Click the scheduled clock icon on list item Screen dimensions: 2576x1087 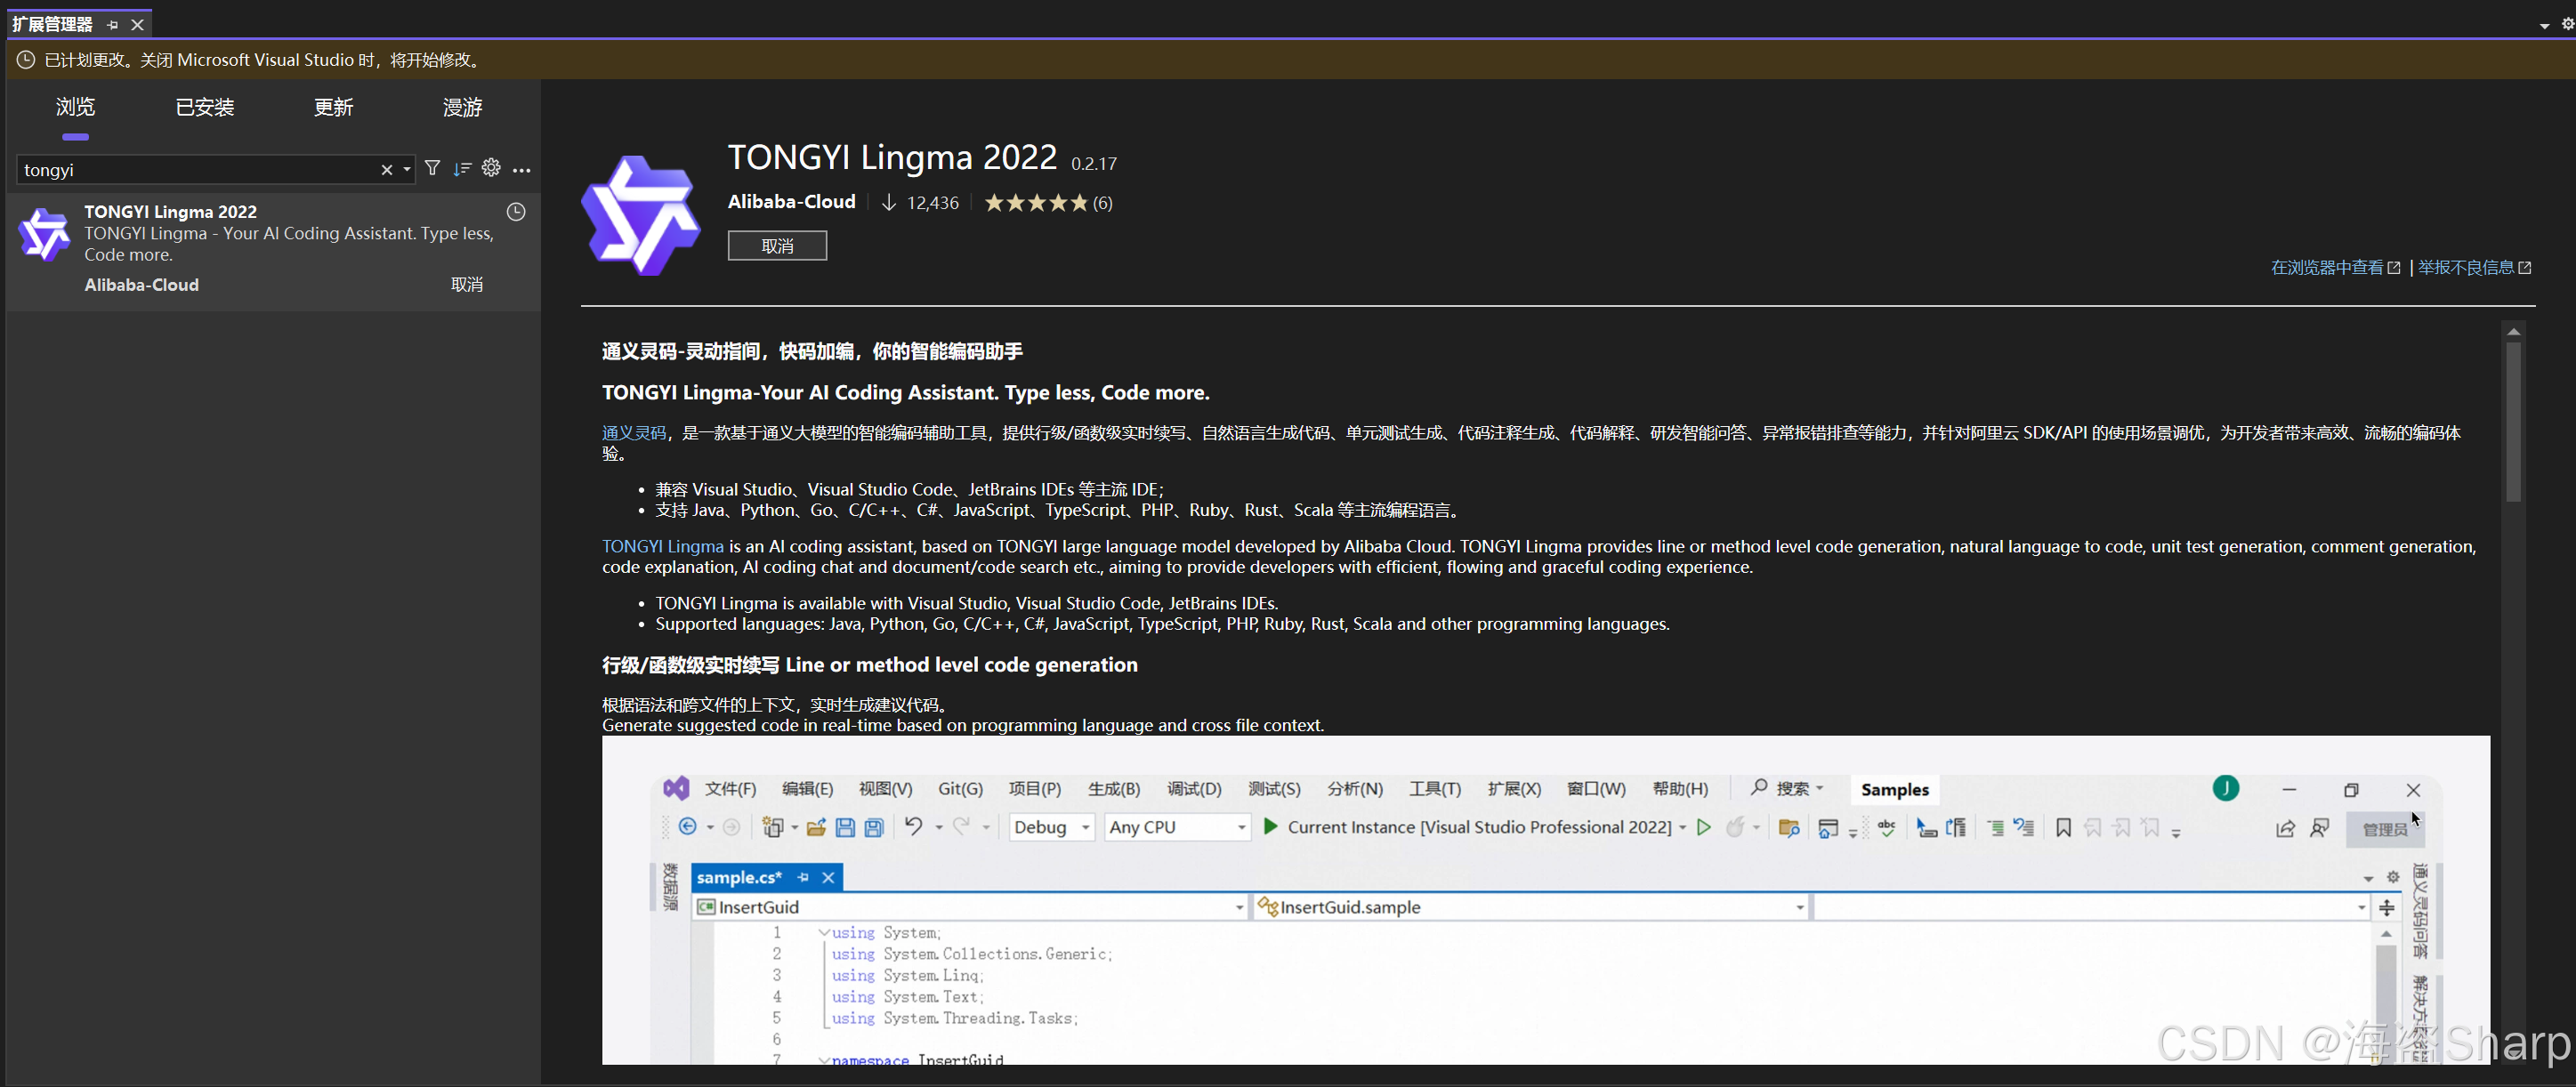[x=516, y=212]
